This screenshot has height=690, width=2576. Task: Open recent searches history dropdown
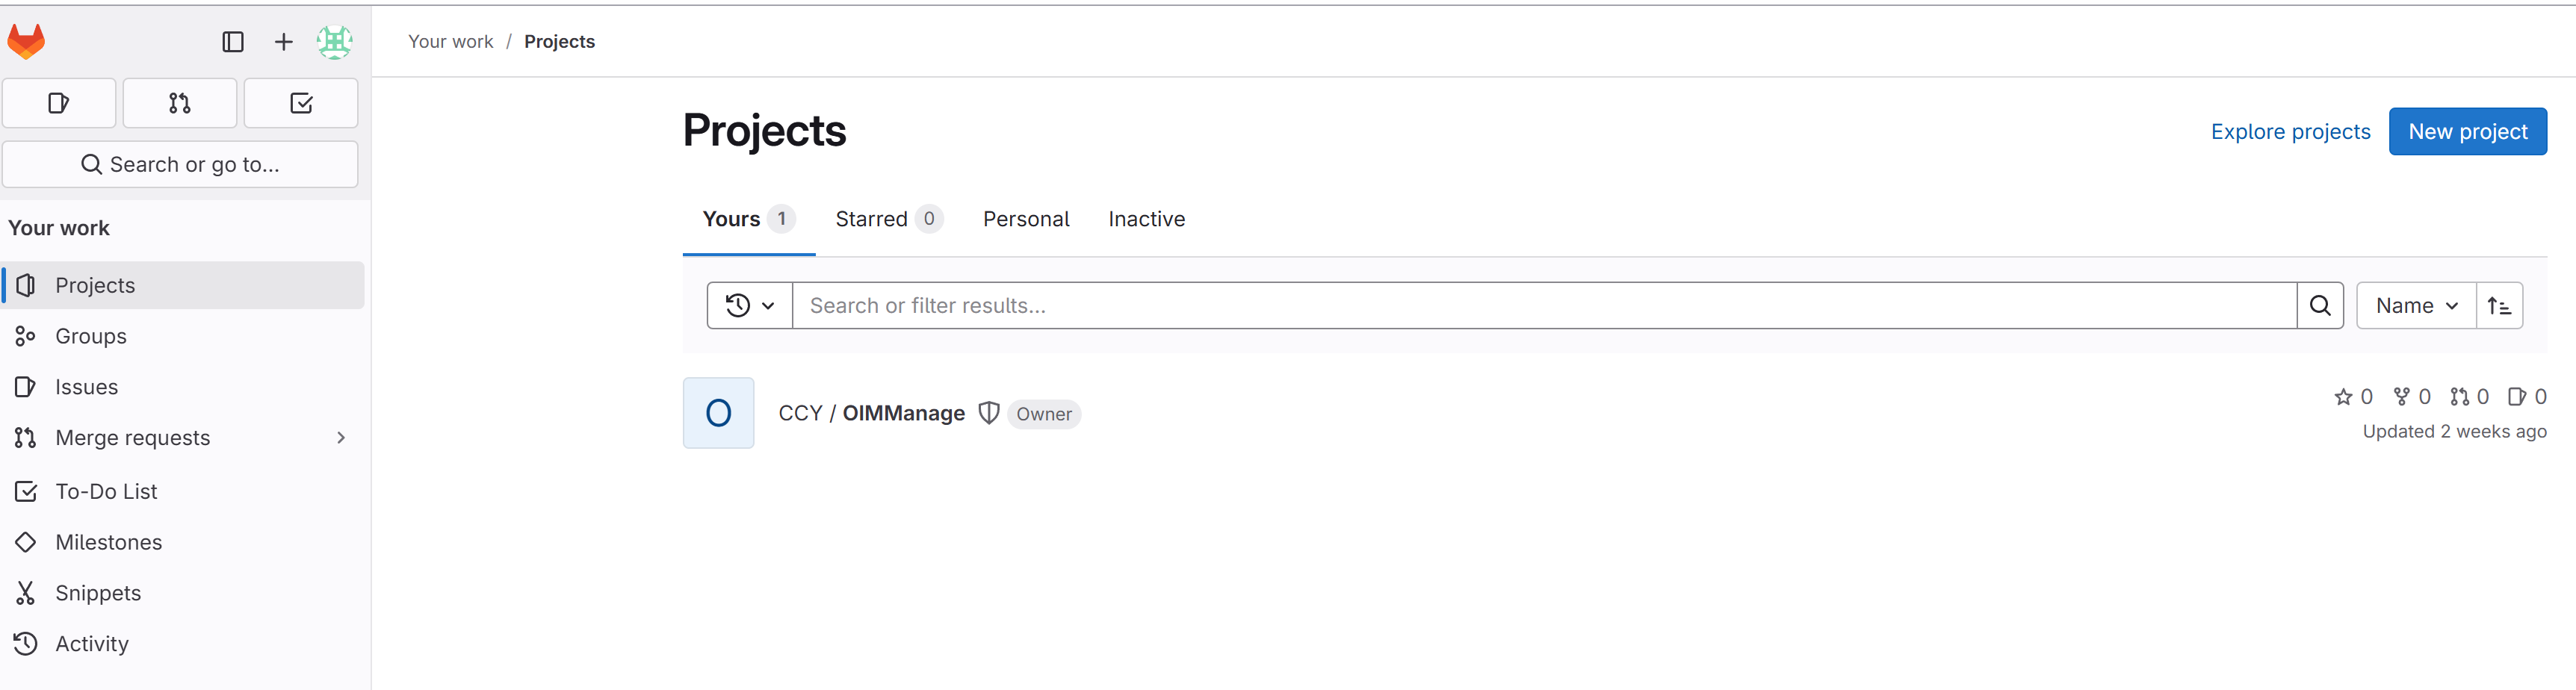click(750, 306)
